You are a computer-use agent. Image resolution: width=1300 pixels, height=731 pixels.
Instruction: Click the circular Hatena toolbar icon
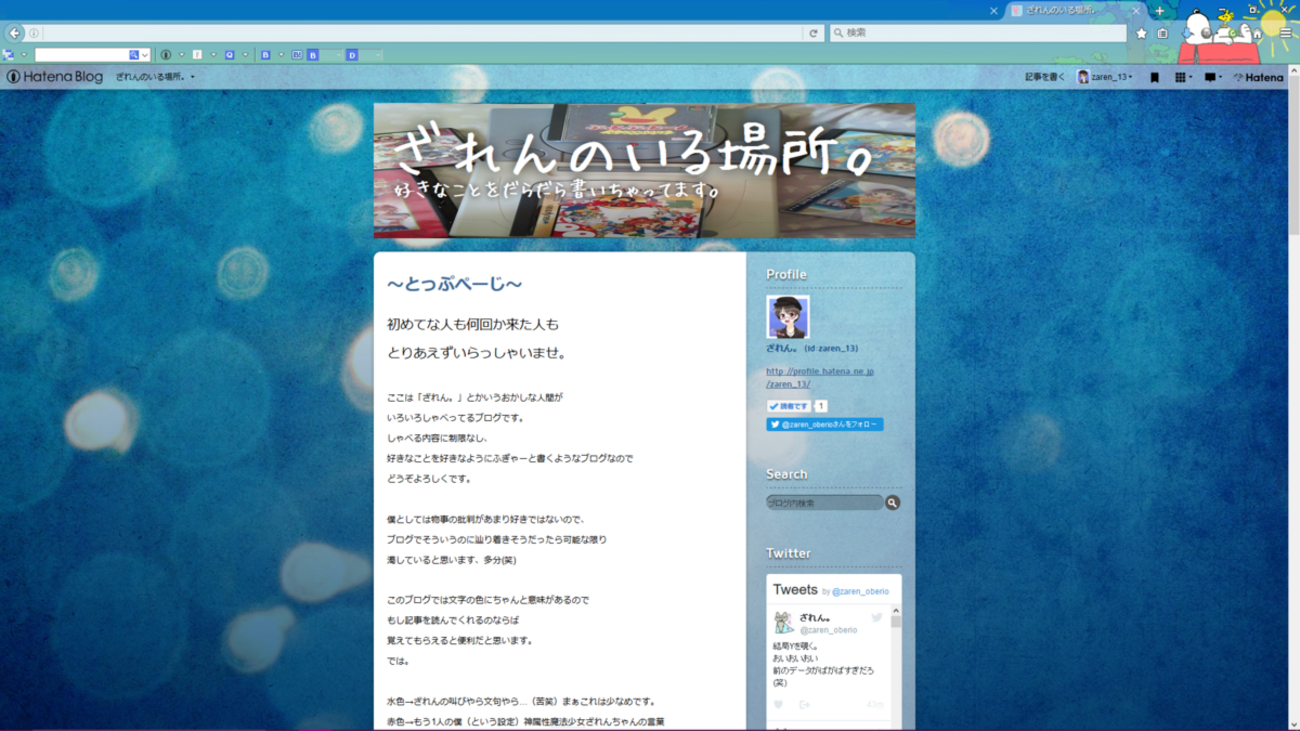coord(166,55)
